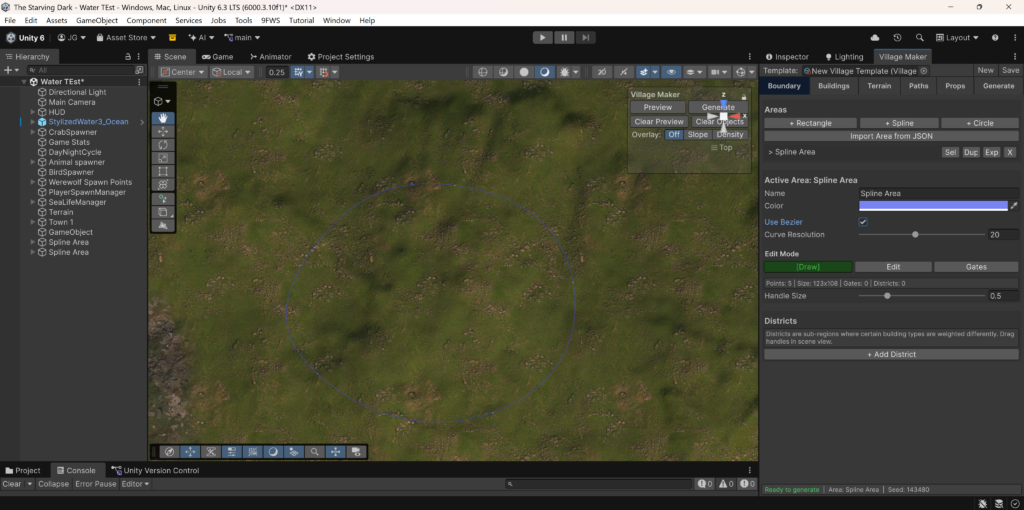The height and width of the screenshot is (510, 1024).
Task: Click the color eyedropper icon
Action: click(1014, 206)
